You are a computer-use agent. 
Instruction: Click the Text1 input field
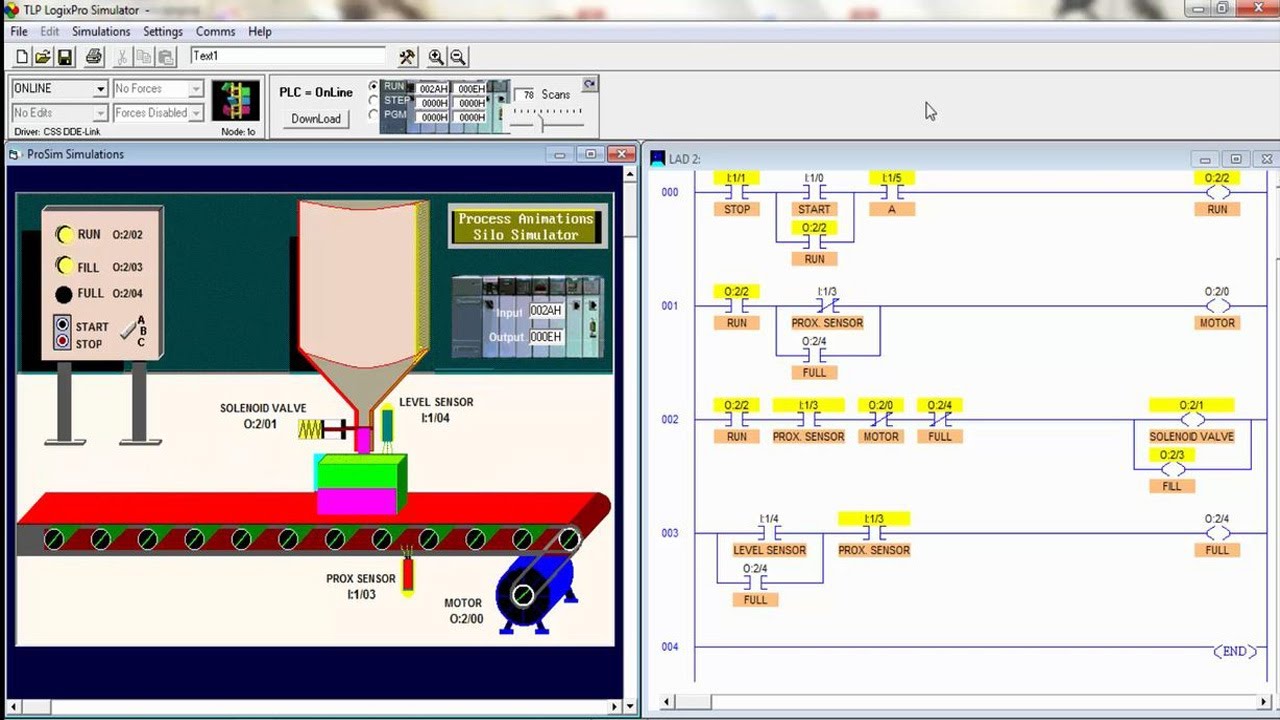(x=288, y=56)
